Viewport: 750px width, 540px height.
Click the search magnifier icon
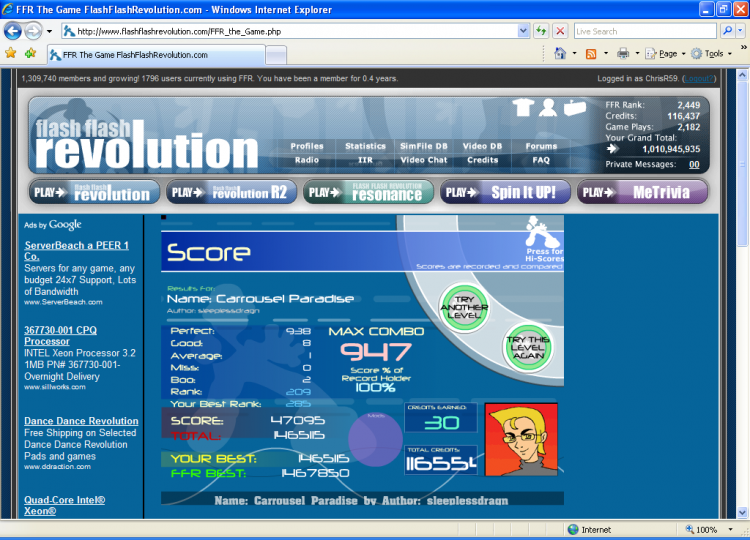point(727,32)
